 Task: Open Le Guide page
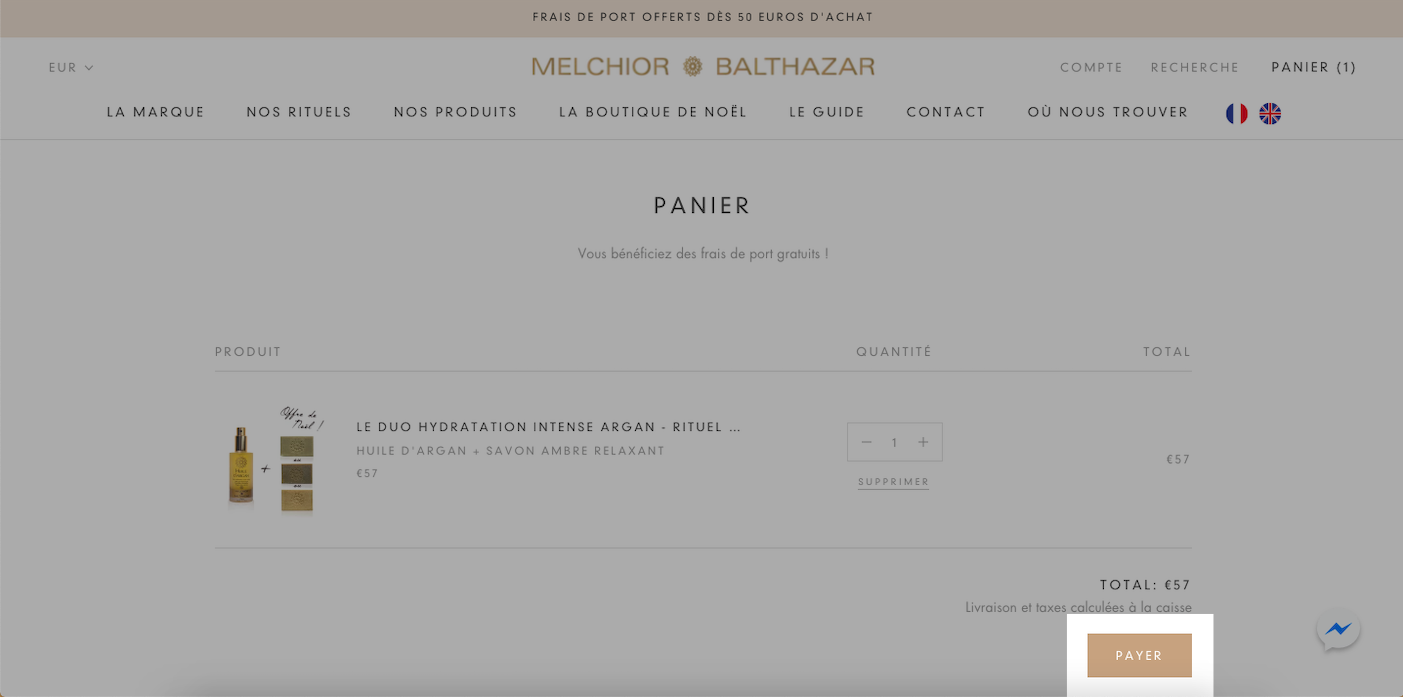[x=827, y=112]
